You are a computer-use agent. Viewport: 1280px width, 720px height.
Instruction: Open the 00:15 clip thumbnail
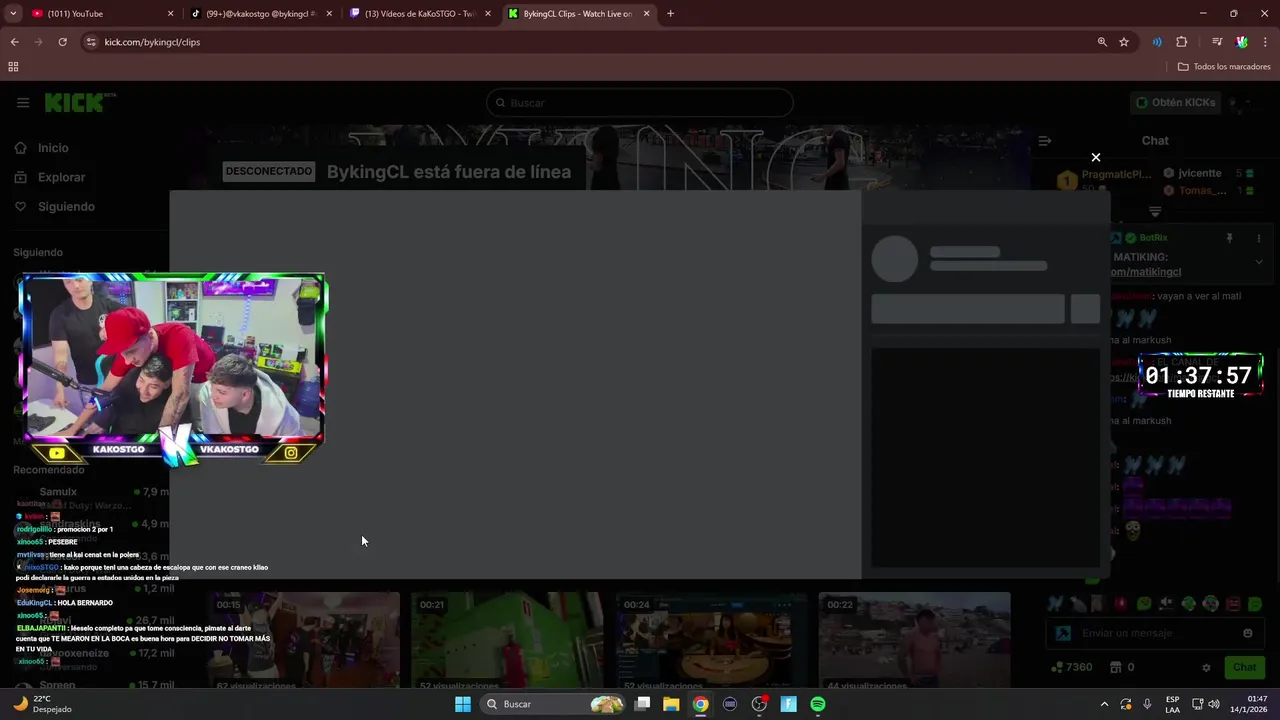[x=304, y=640]
